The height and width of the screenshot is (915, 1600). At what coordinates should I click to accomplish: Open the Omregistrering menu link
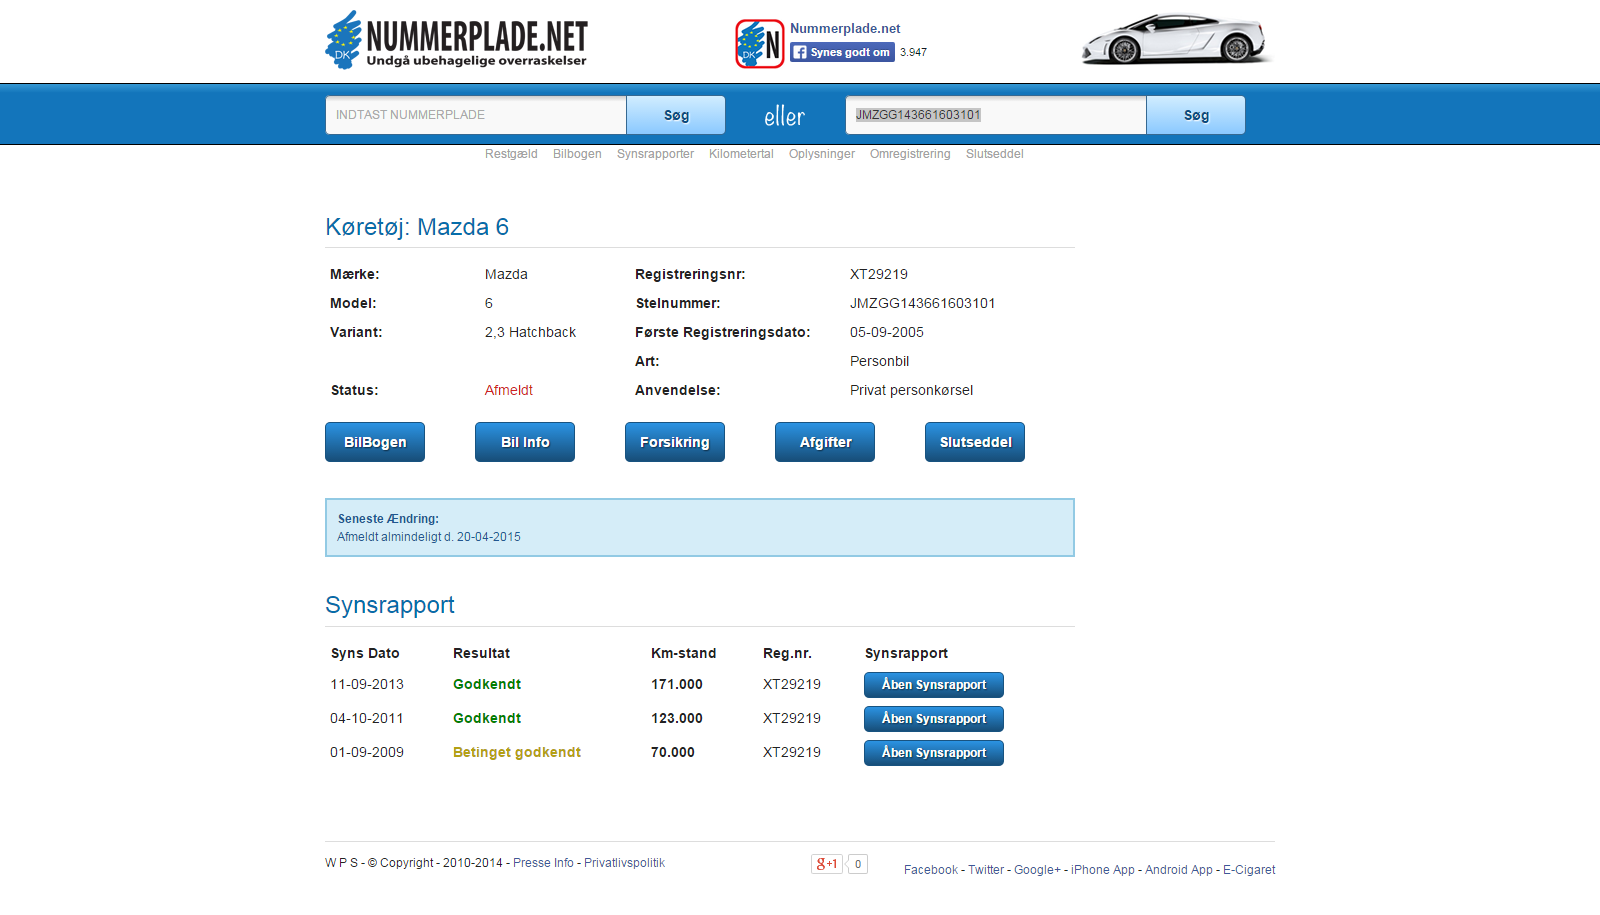pyautogui.click(x=910, y=154)
